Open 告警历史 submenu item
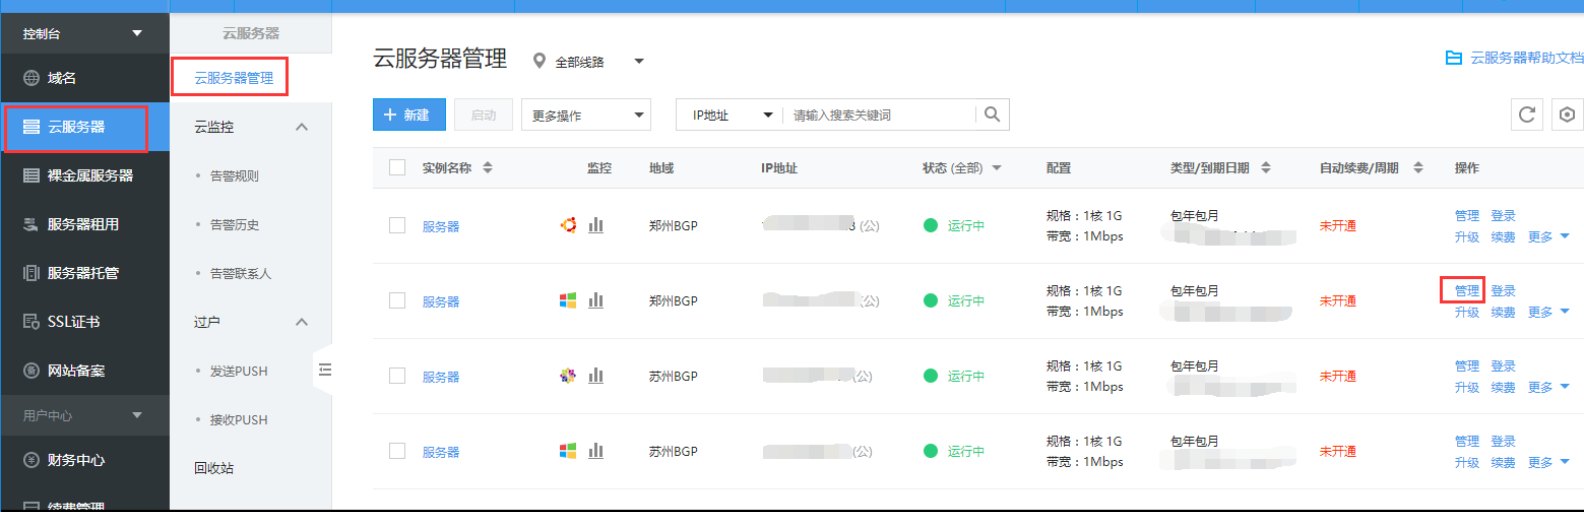This screenshot has width=1584, height=512. [234, 225]
